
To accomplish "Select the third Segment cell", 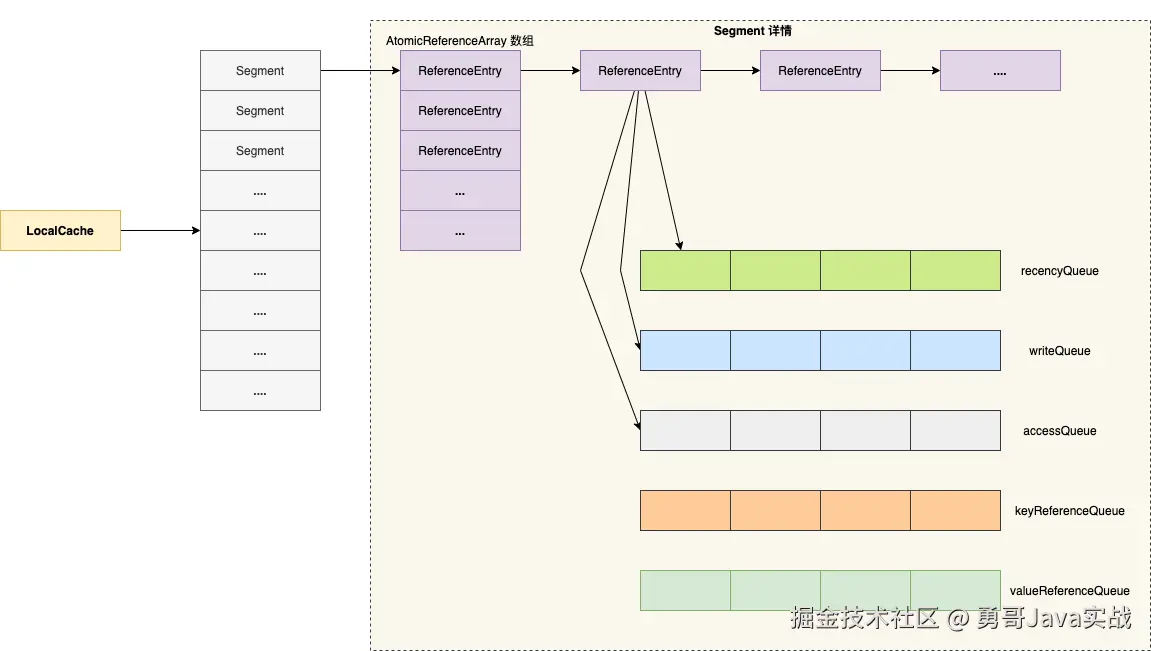I will tap(261, 150).
